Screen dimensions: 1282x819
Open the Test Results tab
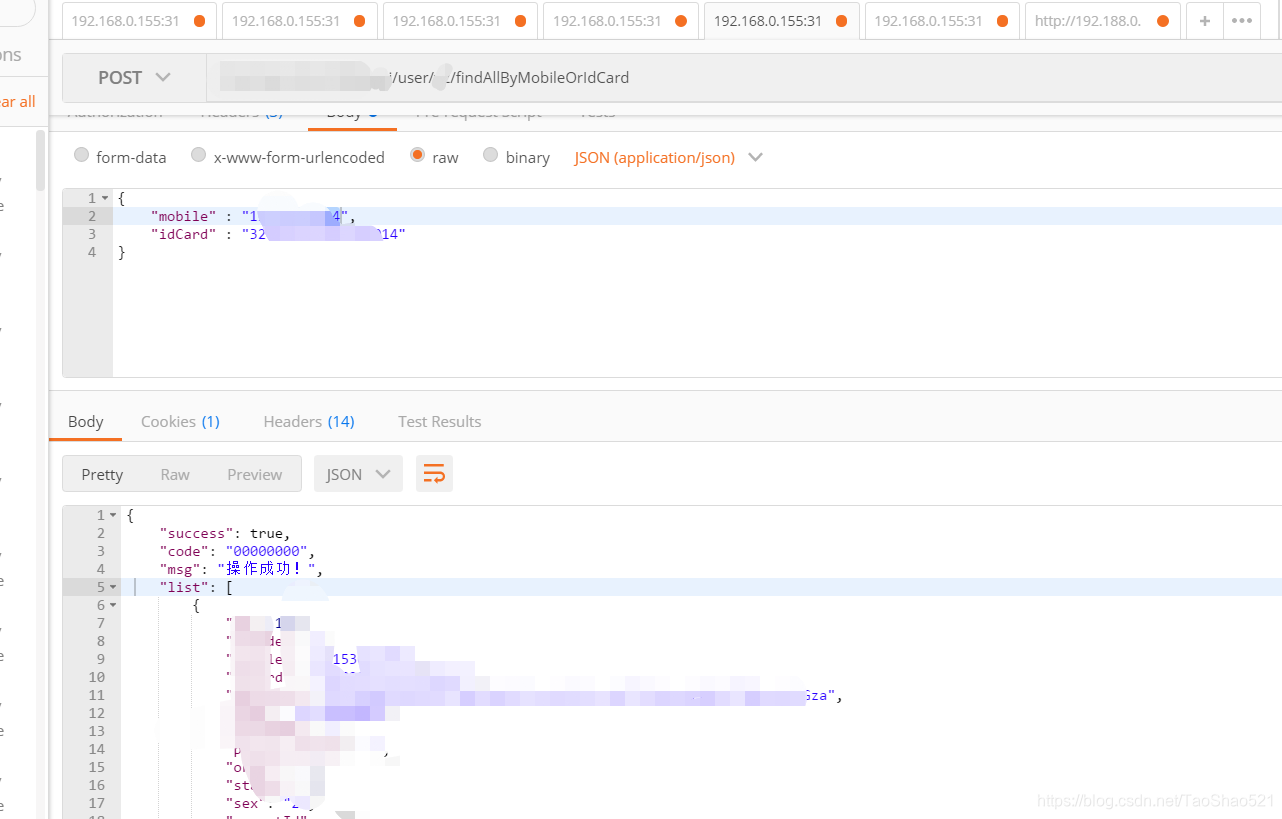[x=440, y=421]
